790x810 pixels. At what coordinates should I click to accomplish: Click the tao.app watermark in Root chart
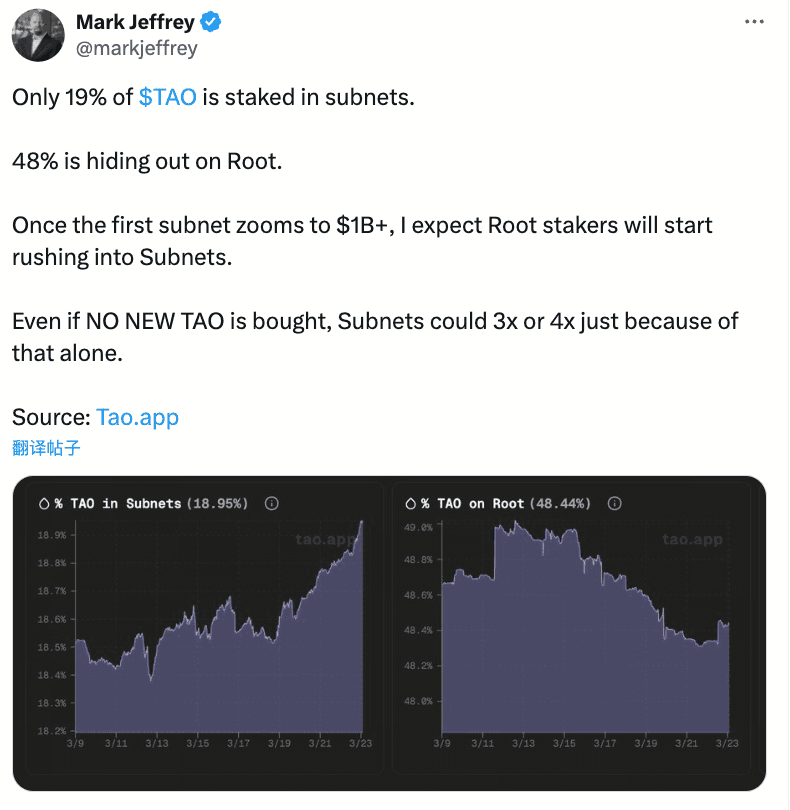[x=691, y=540]
